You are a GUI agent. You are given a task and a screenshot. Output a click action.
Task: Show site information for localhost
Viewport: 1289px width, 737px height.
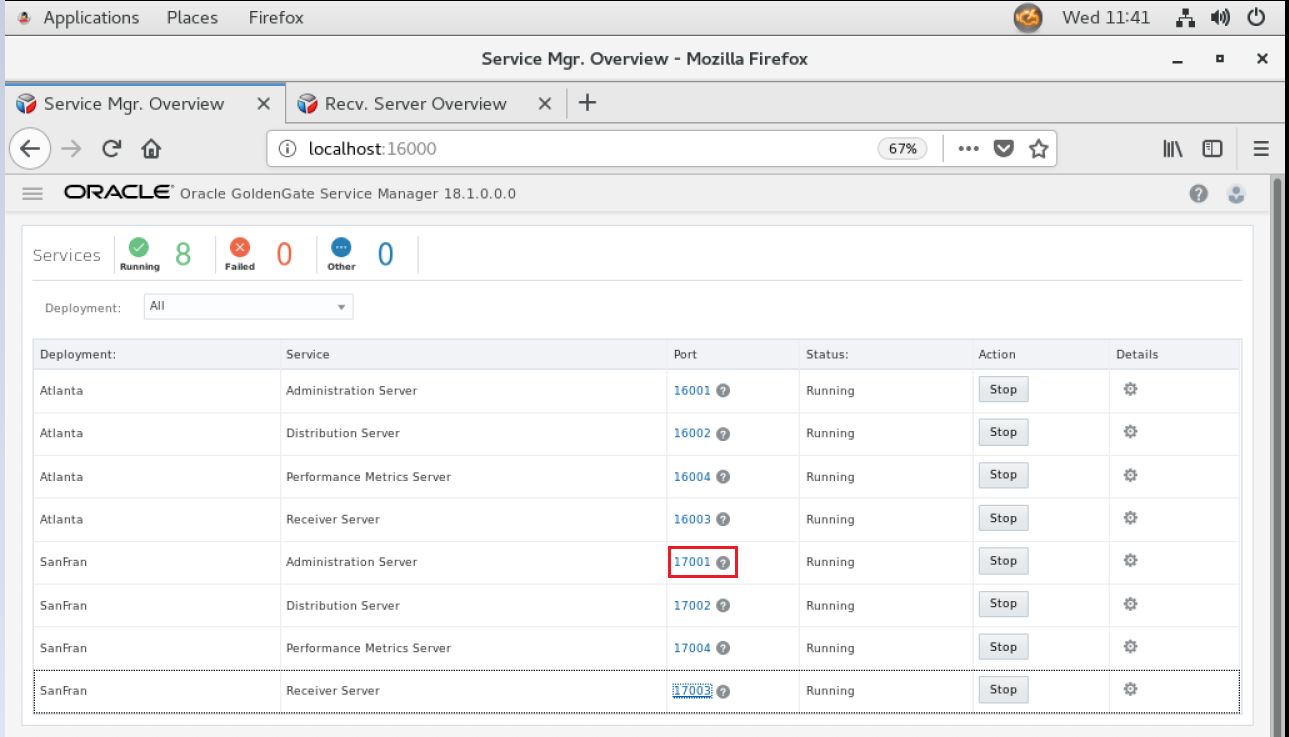pos(287,149)
